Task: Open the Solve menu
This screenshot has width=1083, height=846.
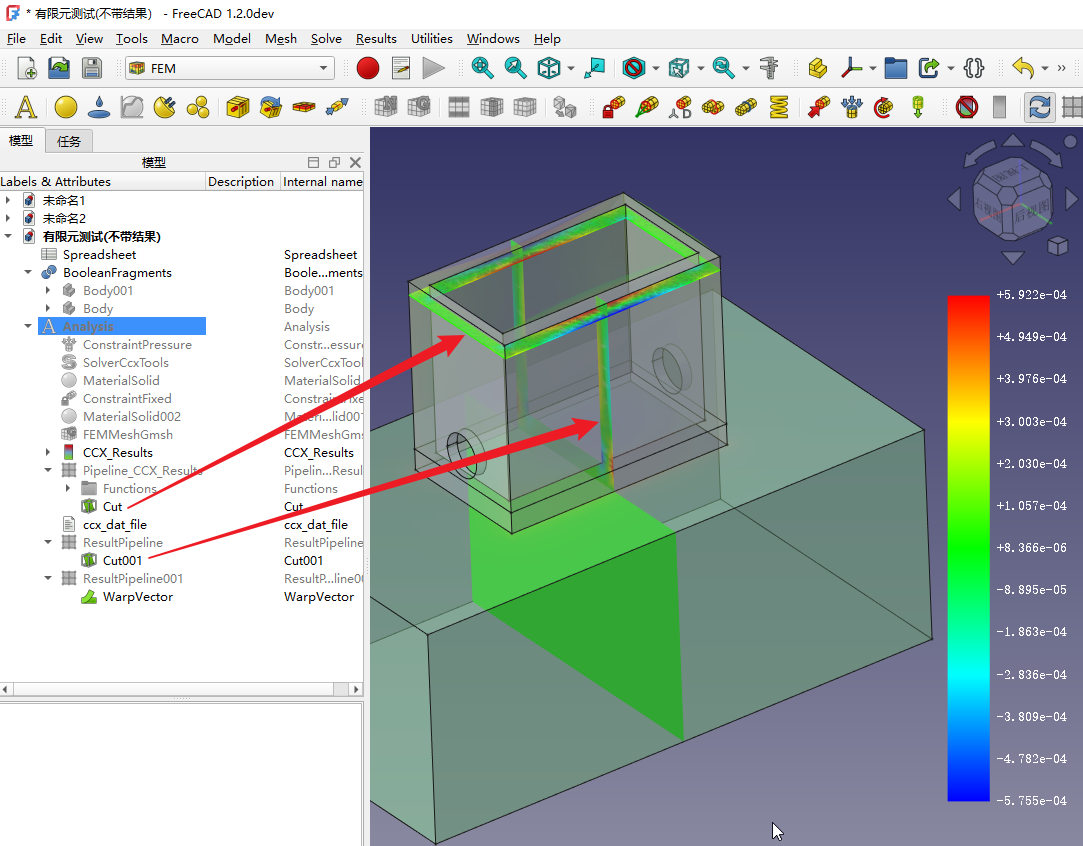Action: click(x=326, y=39)
